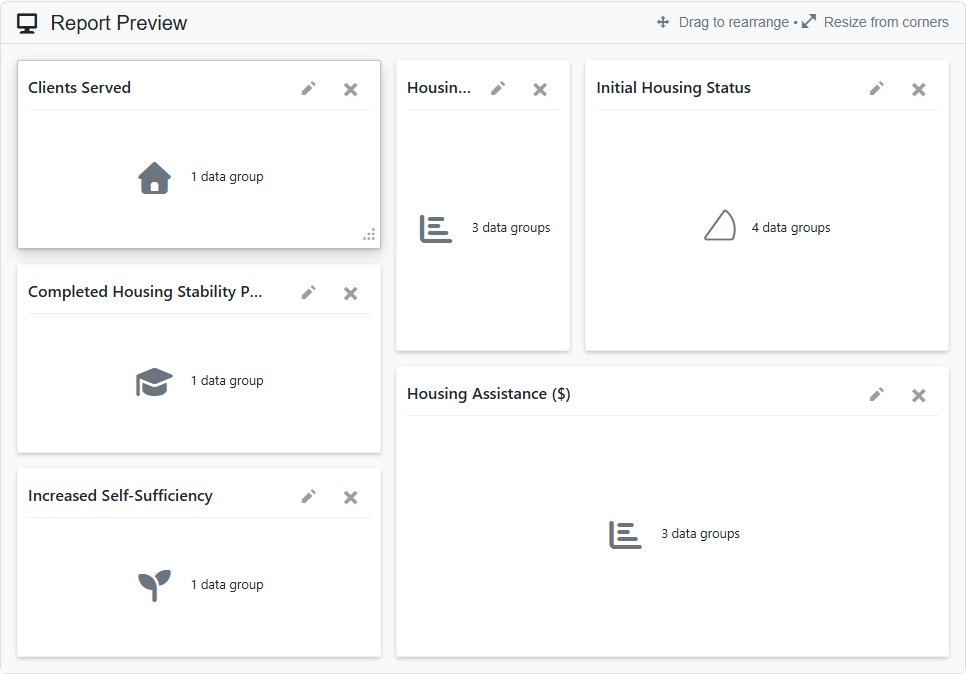Click the house icon in Clients Served
Screen dimensions: 966x674
point(155,177)
